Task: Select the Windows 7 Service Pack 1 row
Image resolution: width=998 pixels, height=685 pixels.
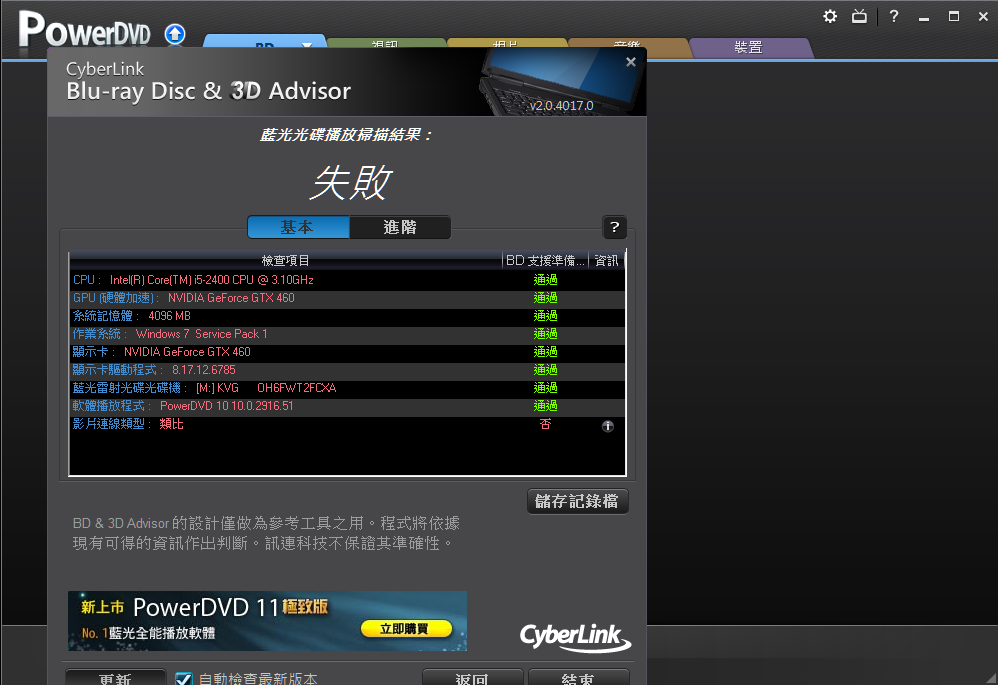Action: [x=347, y=334]
